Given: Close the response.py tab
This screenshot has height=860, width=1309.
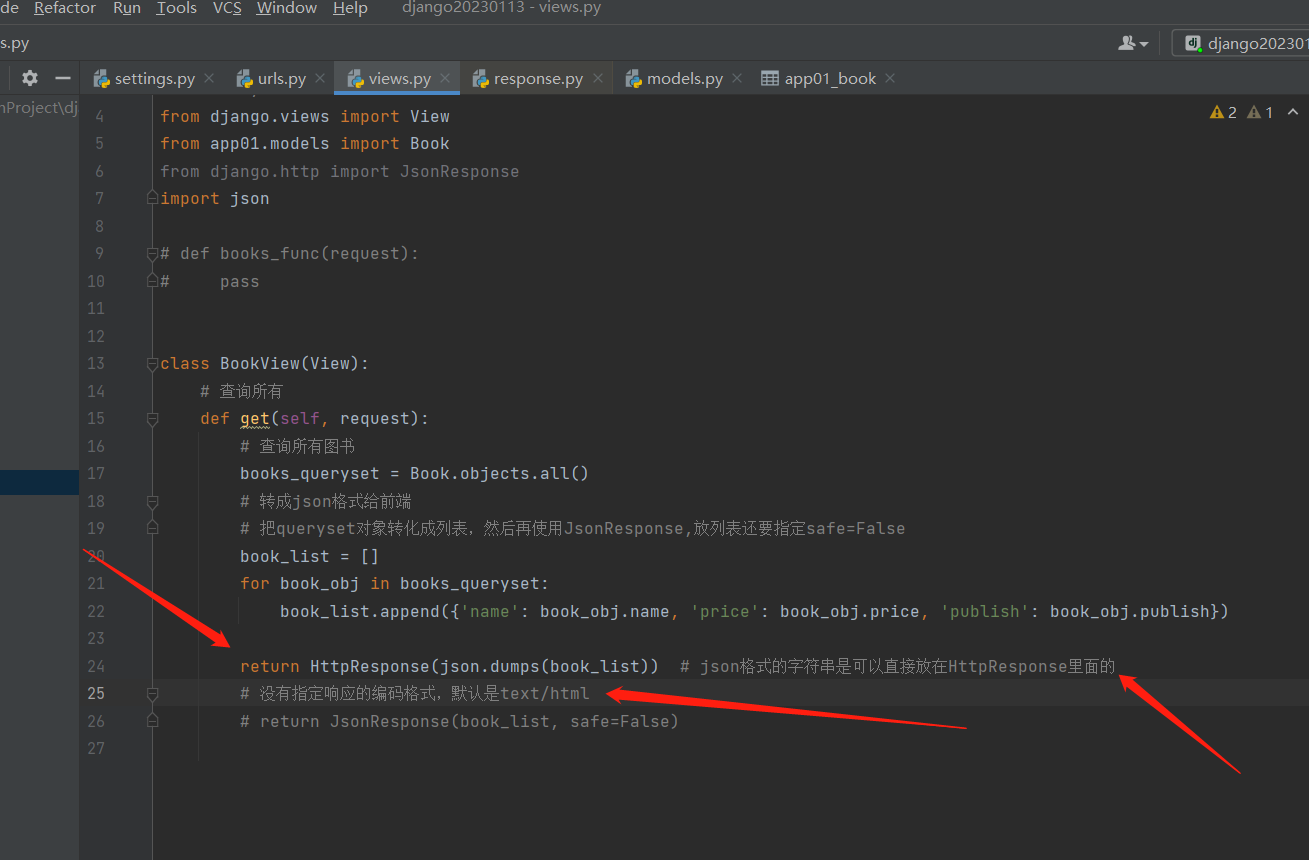Looking at the screenshot, I should point(598,78).
